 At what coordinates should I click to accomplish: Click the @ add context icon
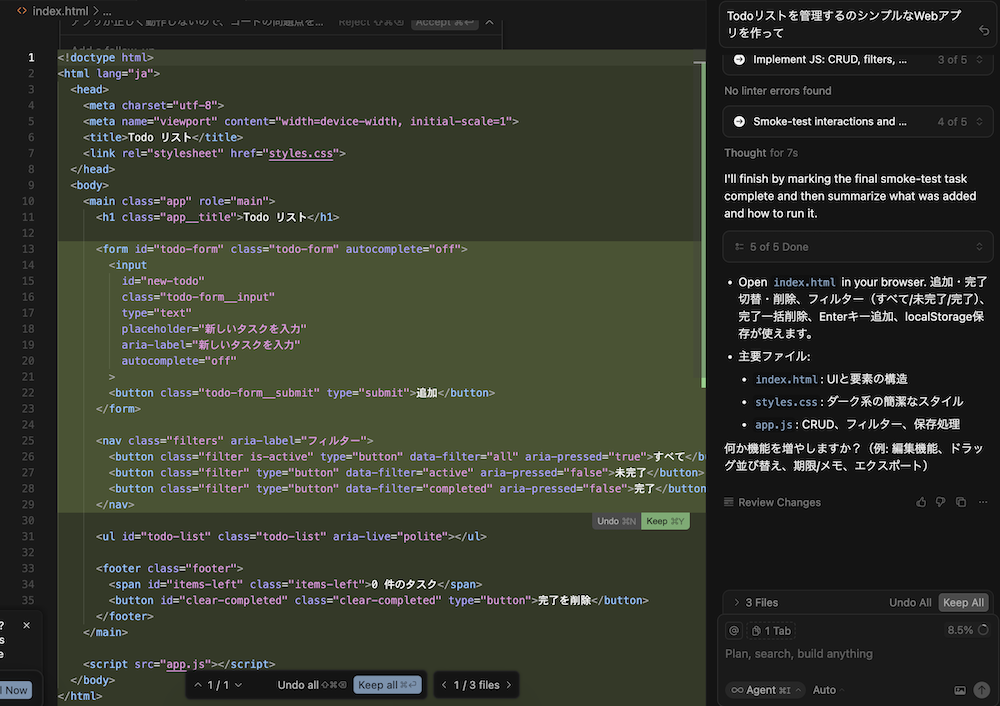tap(734, 630)
